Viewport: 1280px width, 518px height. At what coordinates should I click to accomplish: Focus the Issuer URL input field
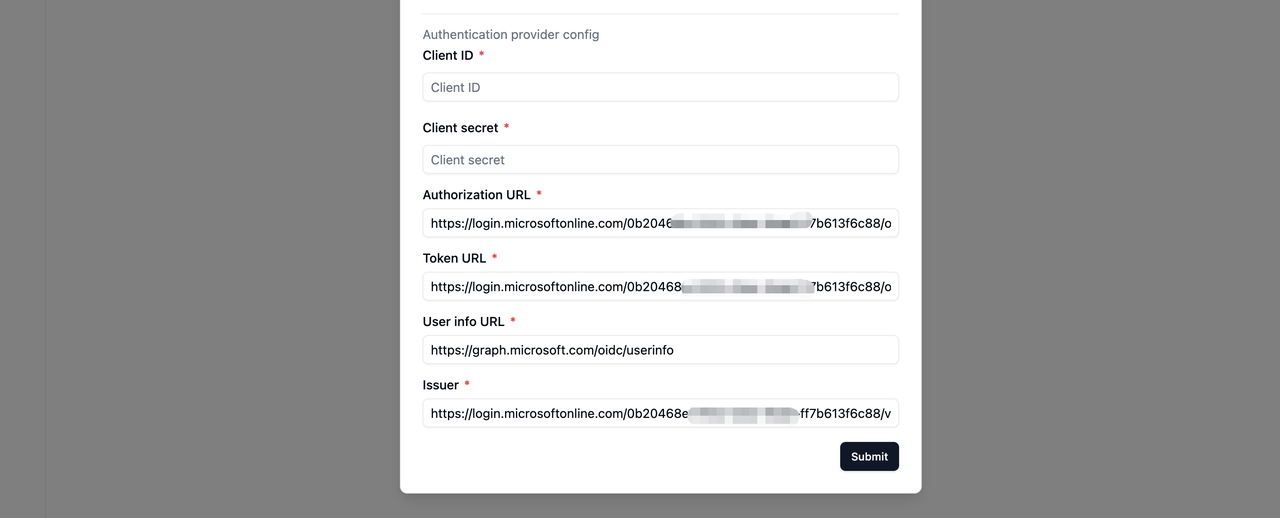click(660, 413)
